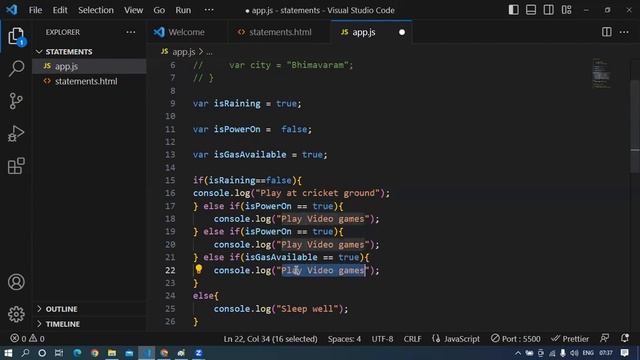Toggle the bottom Panel layout icon
Image resolution: width=640 pixels, height=360 pixels.
coord(531,10)
